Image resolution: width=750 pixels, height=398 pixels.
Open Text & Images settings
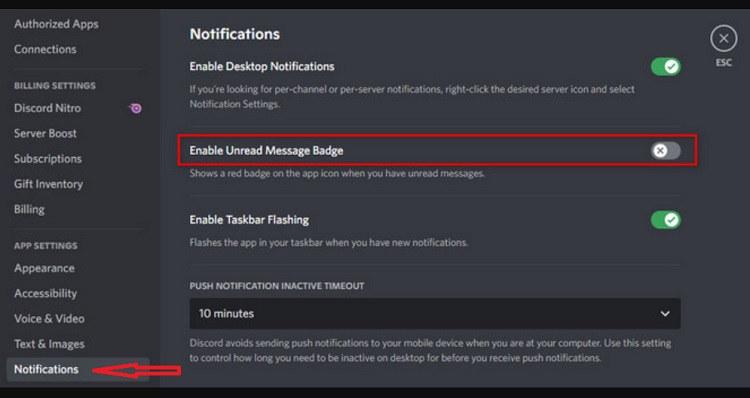(49, 344)
